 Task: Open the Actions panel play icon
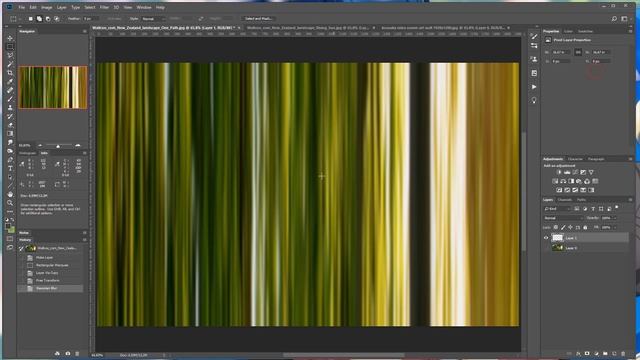point(534,87)
